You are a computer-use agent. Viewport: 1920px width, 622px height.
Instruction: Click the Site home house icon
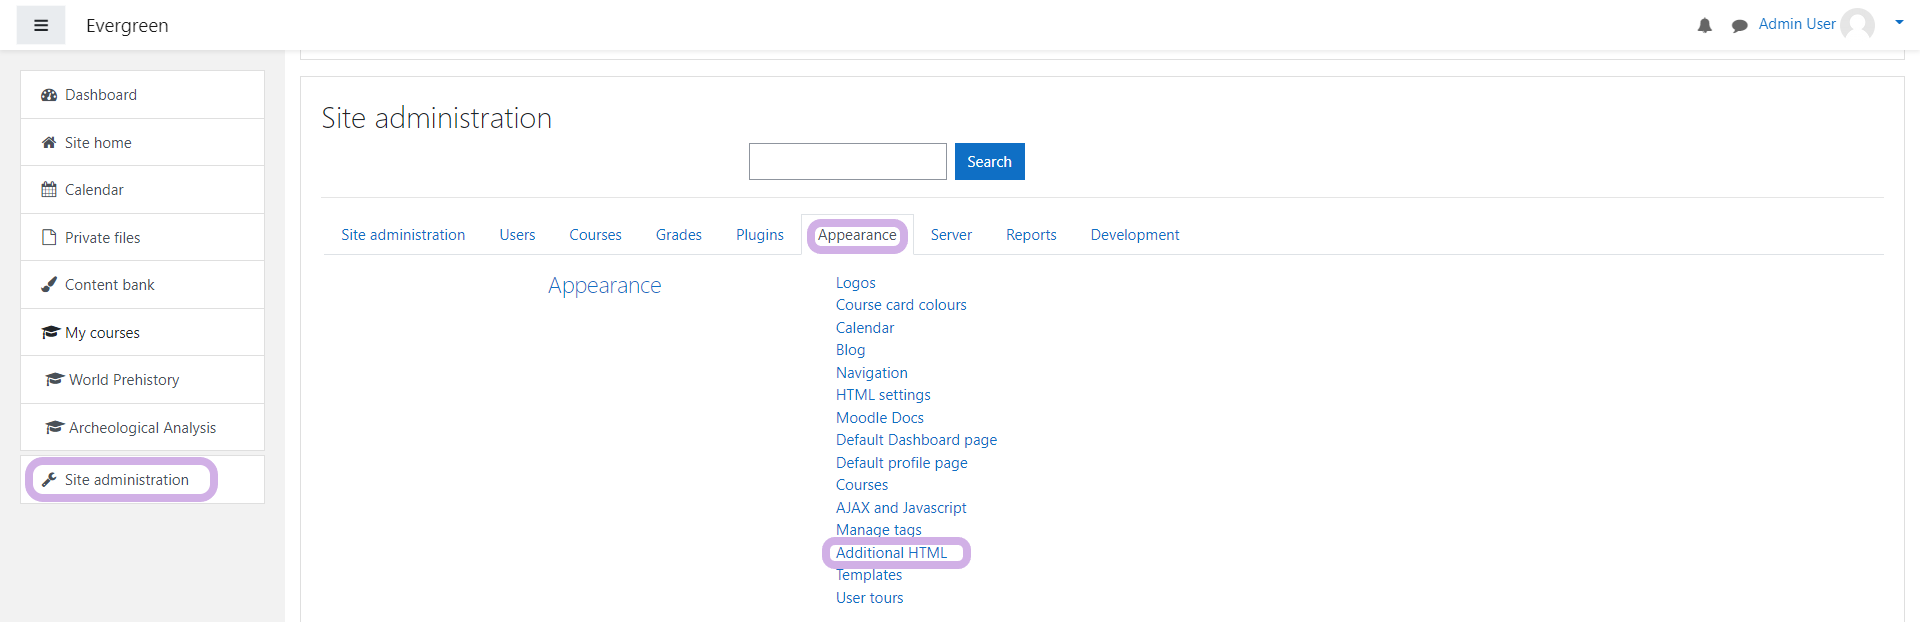tap(49, 143)
